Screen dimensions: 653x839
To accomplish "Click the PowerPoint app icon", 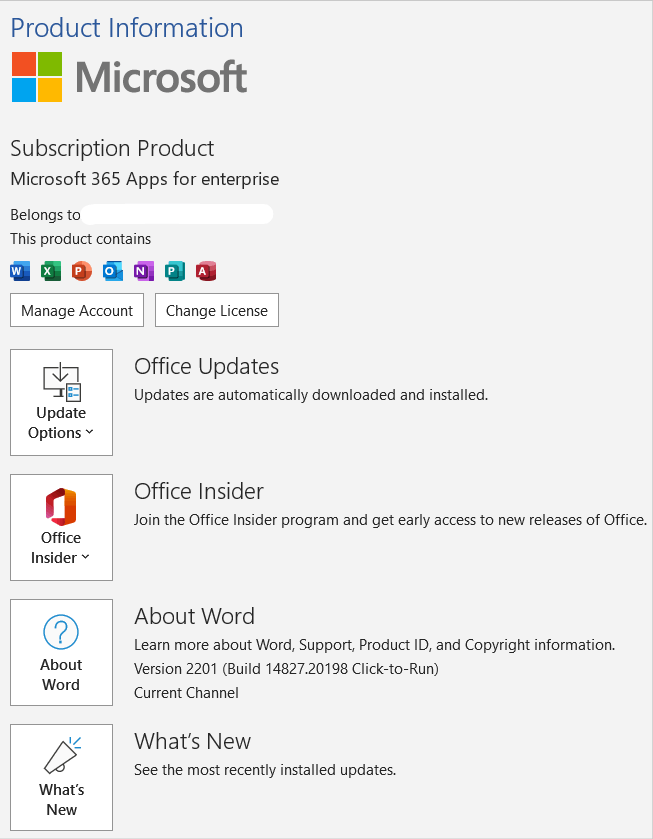I will click(82, 271).
